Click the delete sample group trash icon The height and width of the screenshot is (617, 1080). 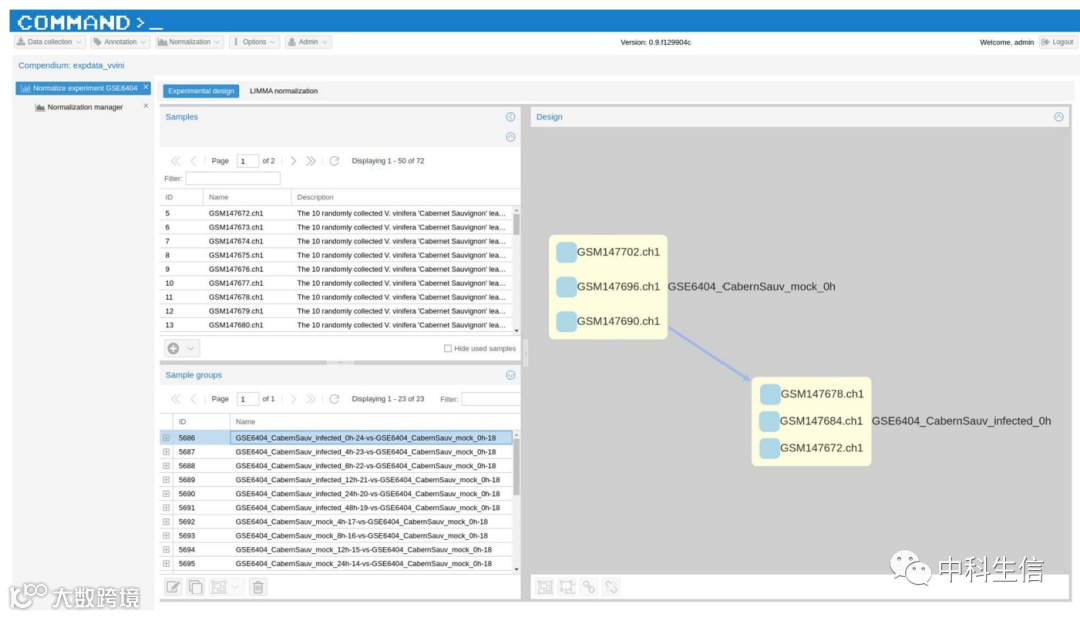(x=258, y=587)
